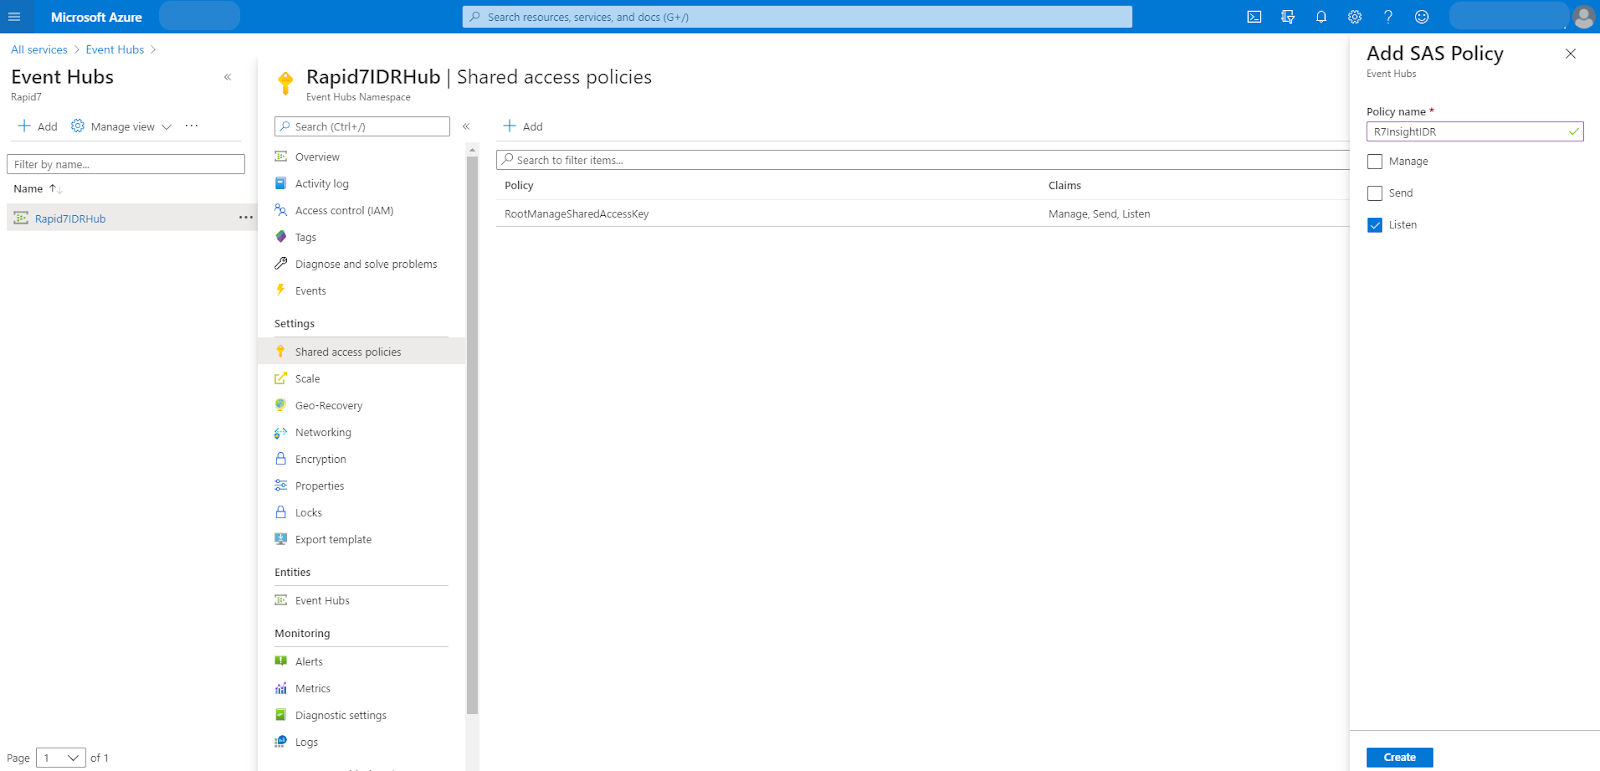Click the Events lightning icon

(x=281, y=290)
